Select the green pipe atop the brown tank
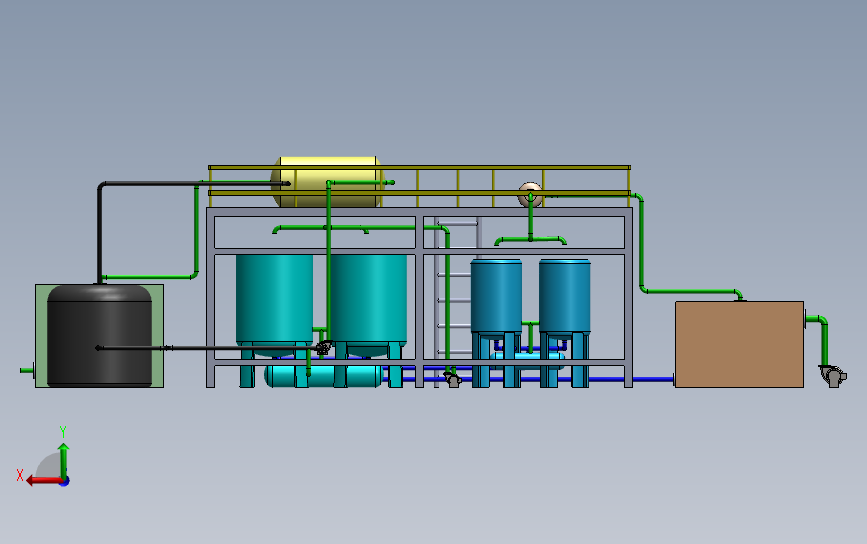The width and height of the screenshot is (867, 544). tap(691, 291)
